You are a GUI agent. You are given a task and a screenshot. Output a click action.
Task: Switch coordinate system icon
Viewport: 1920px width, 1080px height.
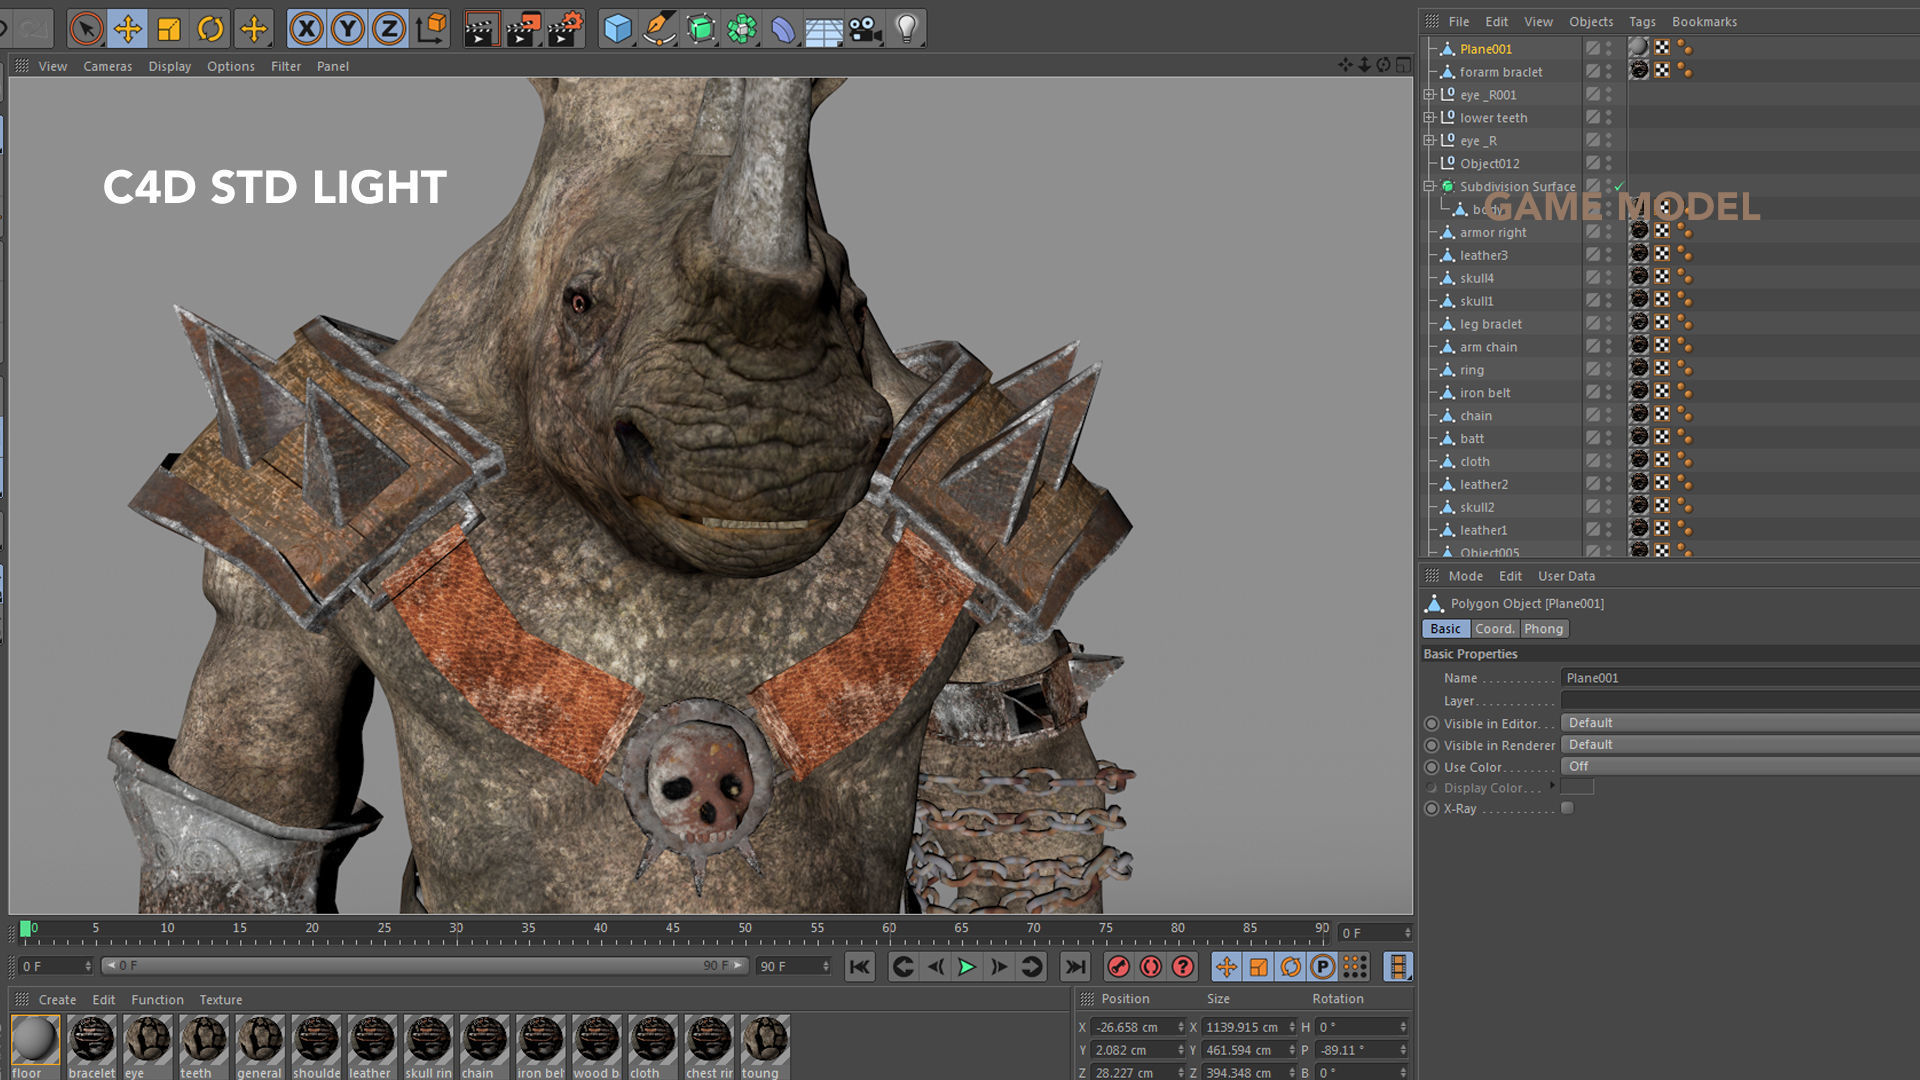coord(431,29)
